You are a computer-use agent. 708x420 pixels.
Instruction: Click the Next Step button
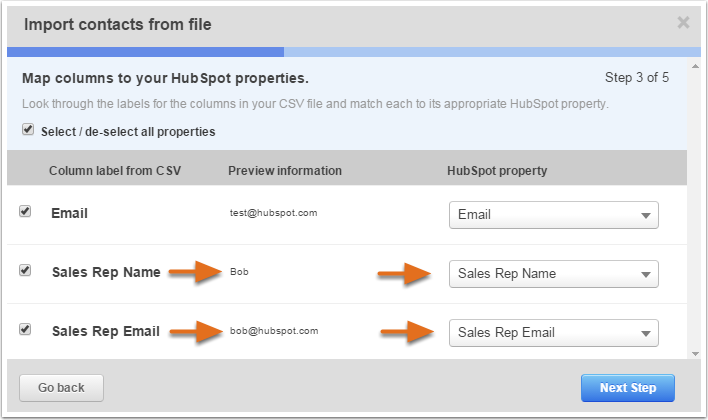pos(628,388)
